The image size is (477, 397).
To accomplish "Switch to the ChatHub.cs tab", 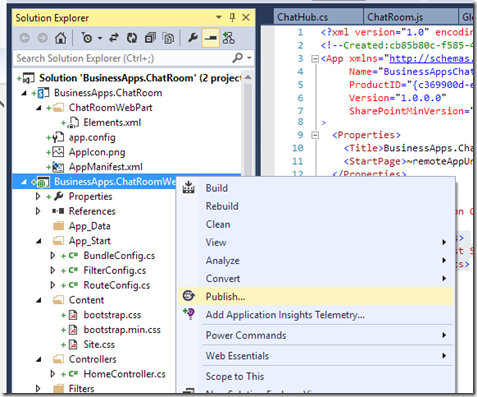I will coord(319,17).
